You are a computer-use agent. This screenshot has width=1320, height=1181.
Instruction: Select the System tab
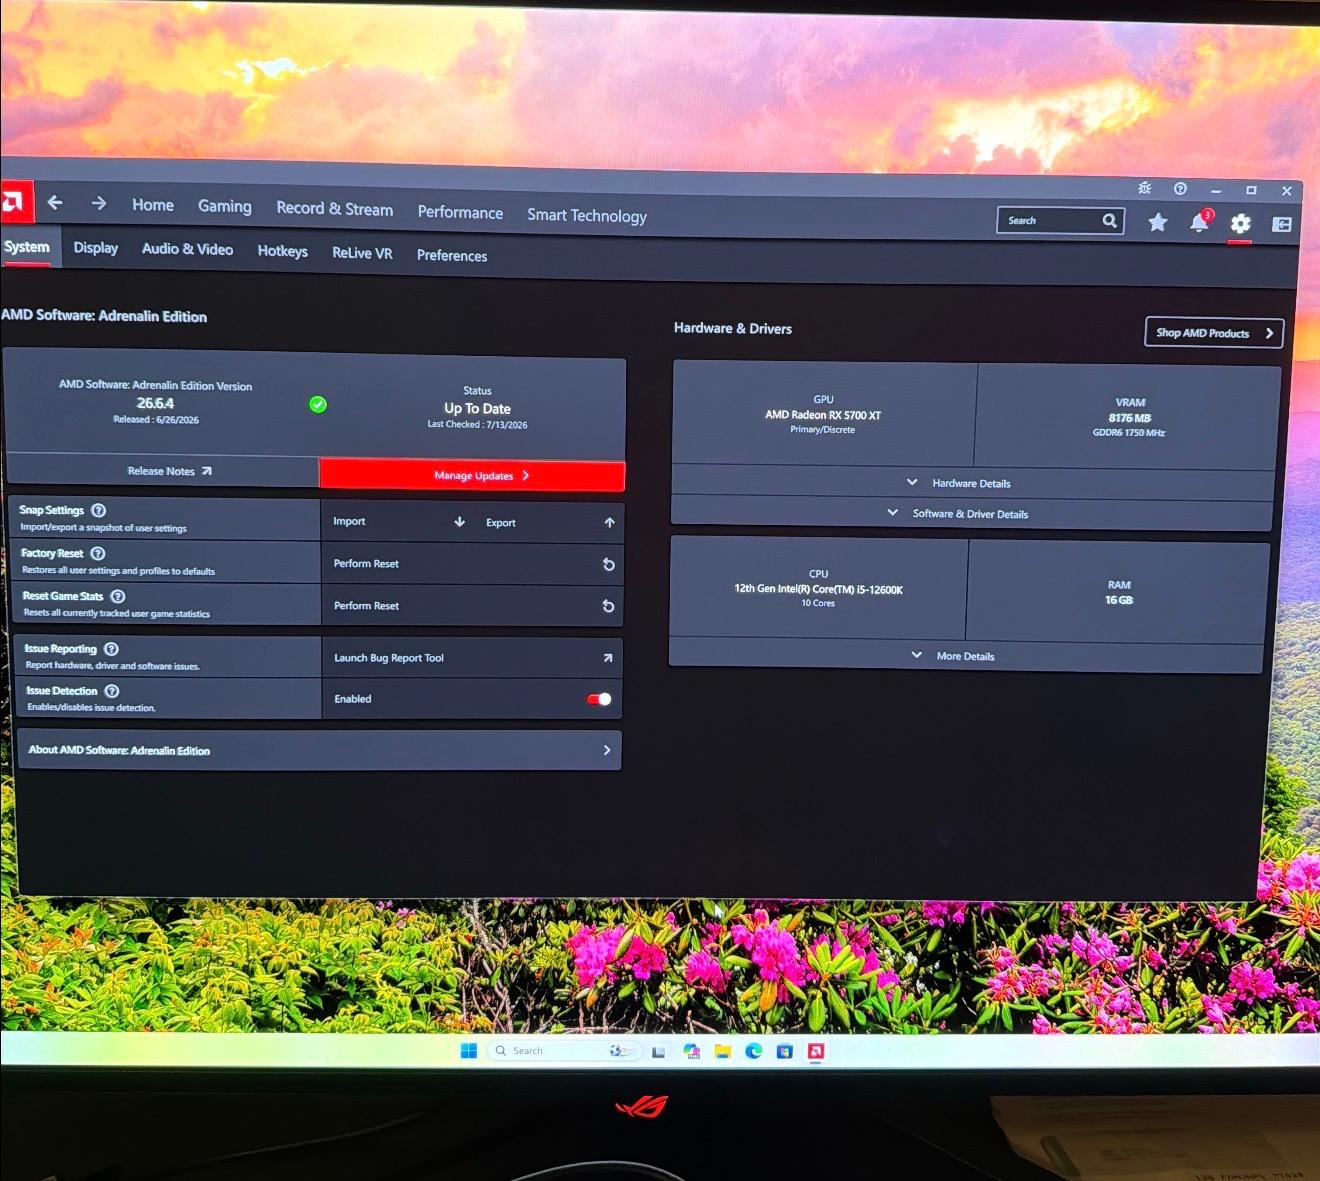click(x=27, y=247)
